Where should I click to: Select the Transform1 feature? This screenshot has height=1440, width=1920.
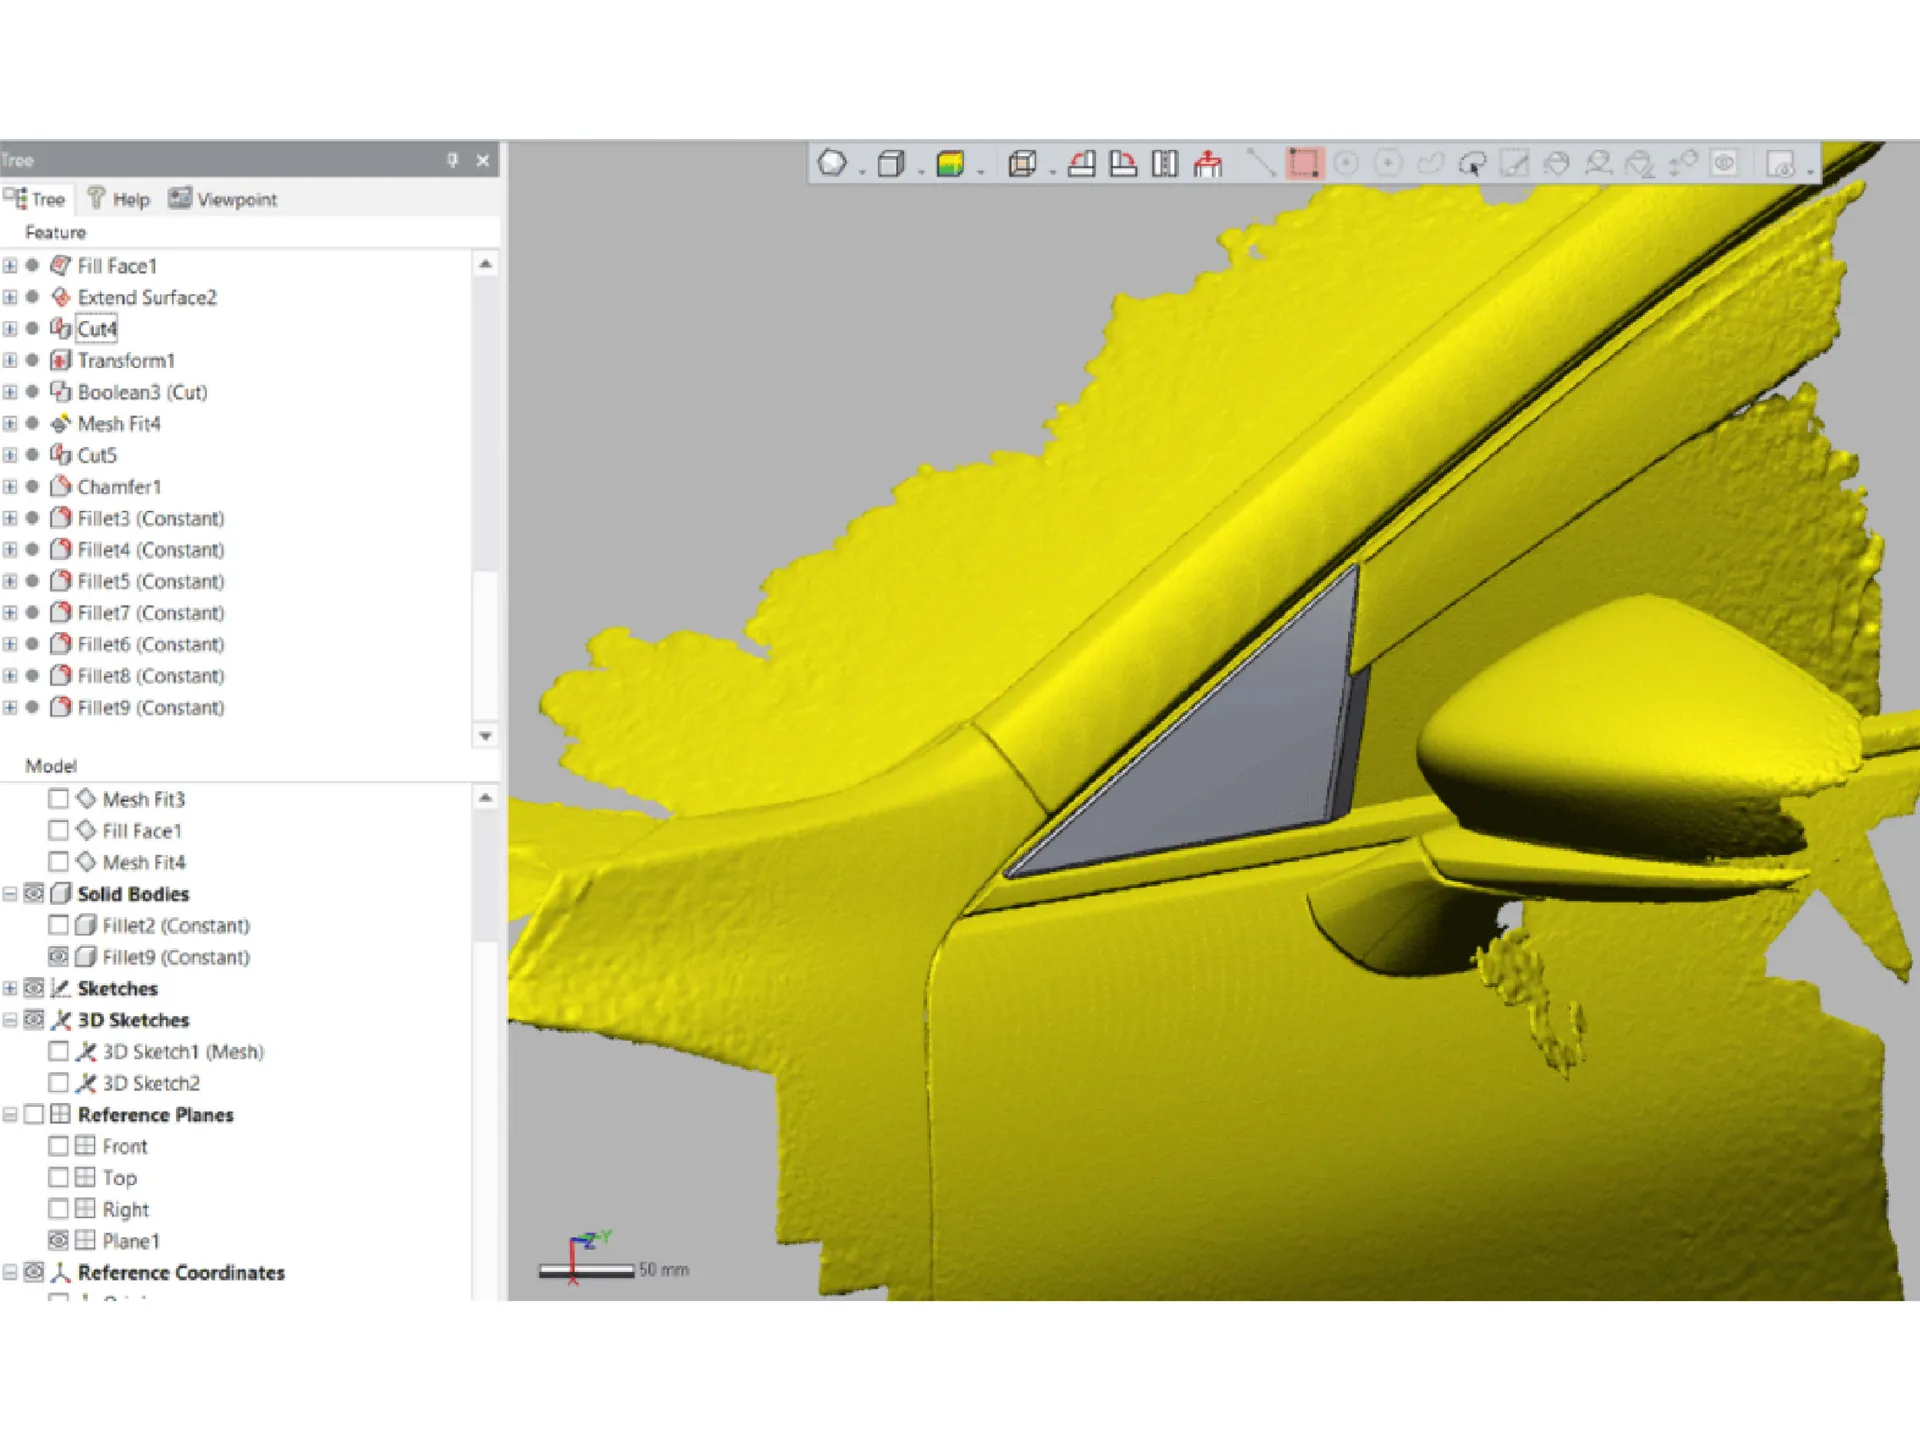point(126,360)
